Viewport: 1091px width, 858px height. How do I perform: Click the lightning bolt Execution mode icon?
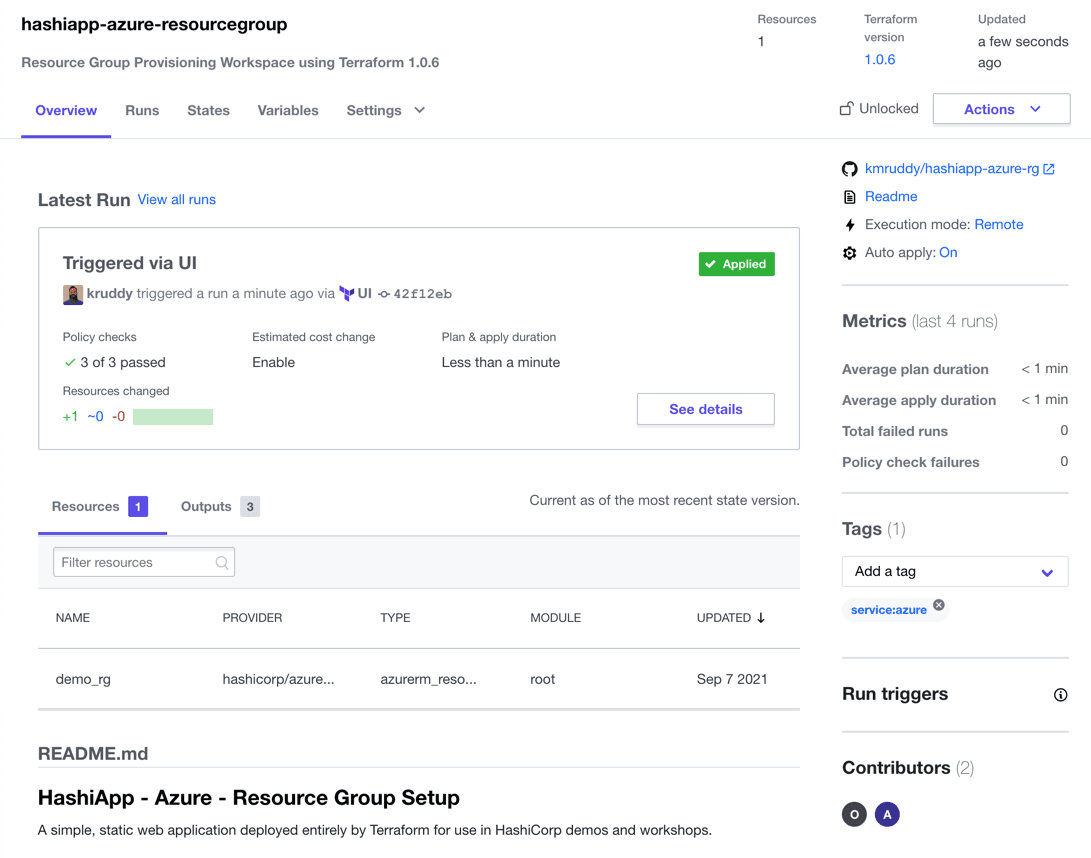click(x=849, y=224)
